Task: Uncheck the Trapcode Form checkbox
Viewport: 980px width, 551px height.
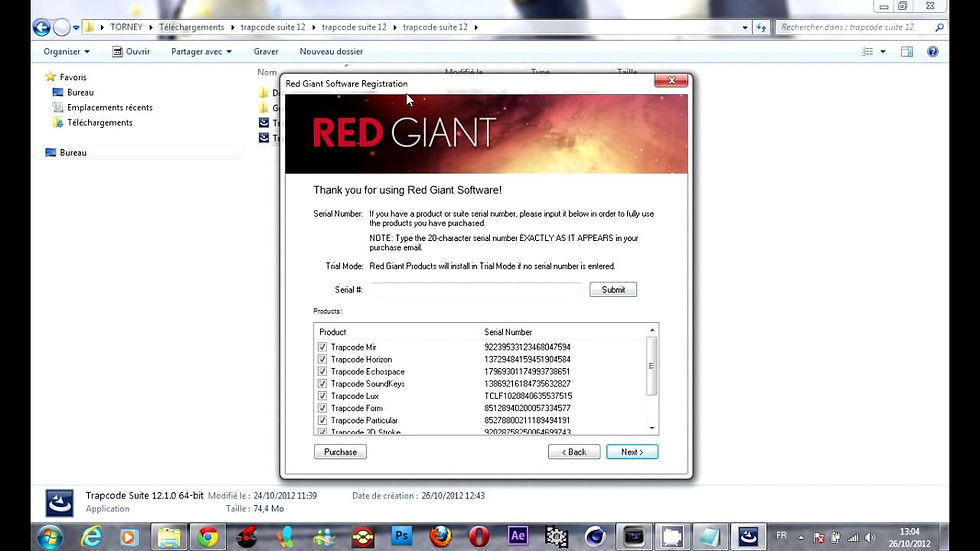Action: click(x=322, y=408)
